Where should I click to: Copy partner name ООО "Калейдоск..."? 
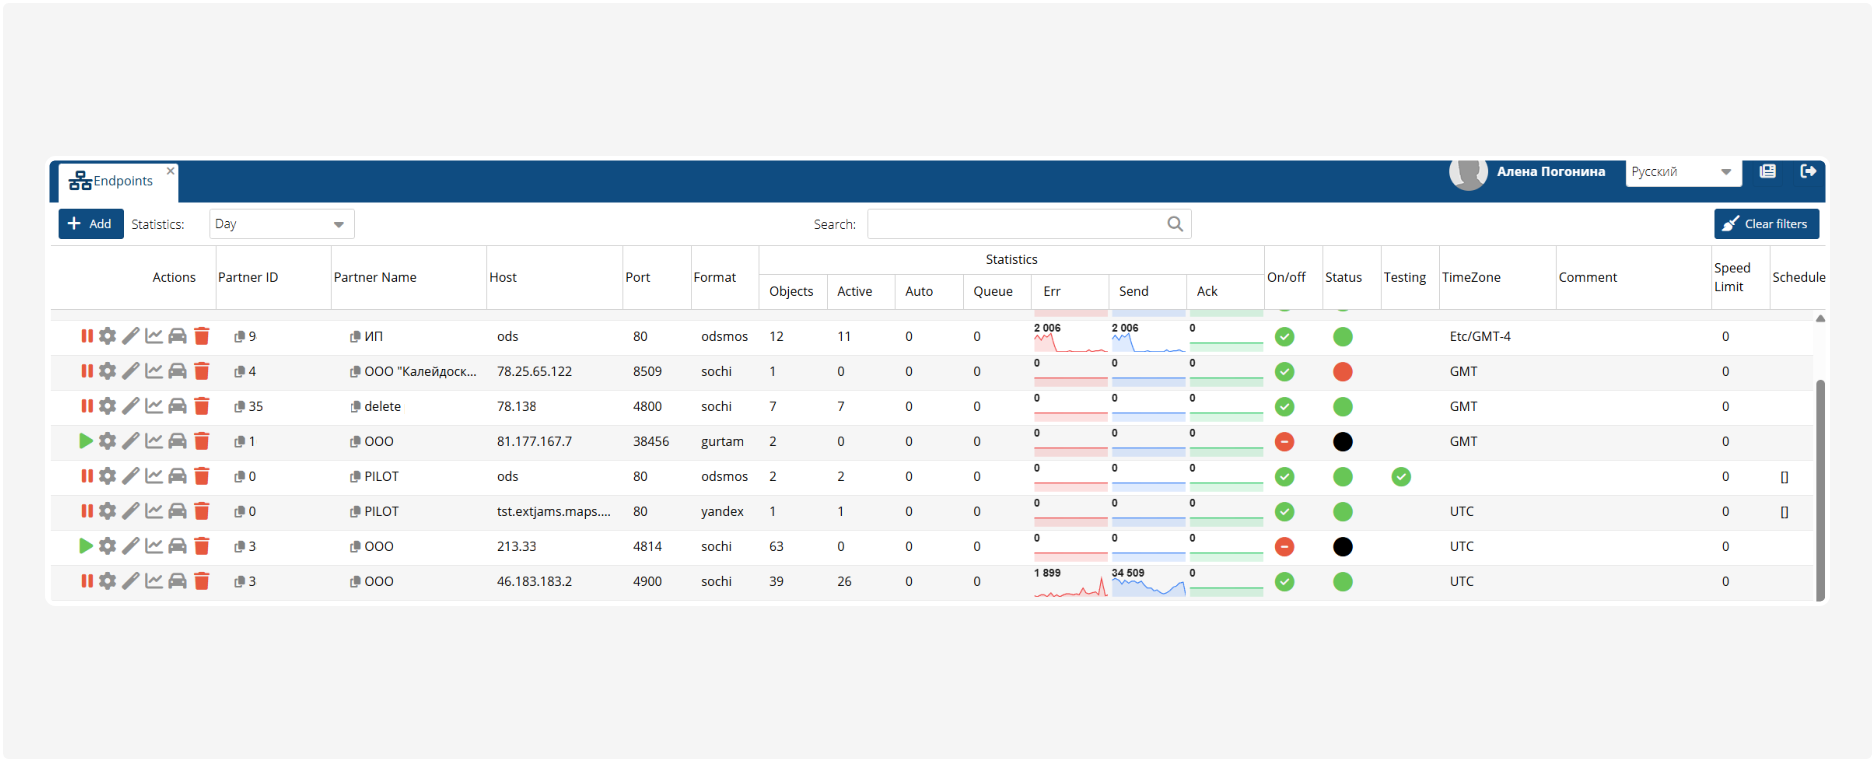[x=355, y=372]
